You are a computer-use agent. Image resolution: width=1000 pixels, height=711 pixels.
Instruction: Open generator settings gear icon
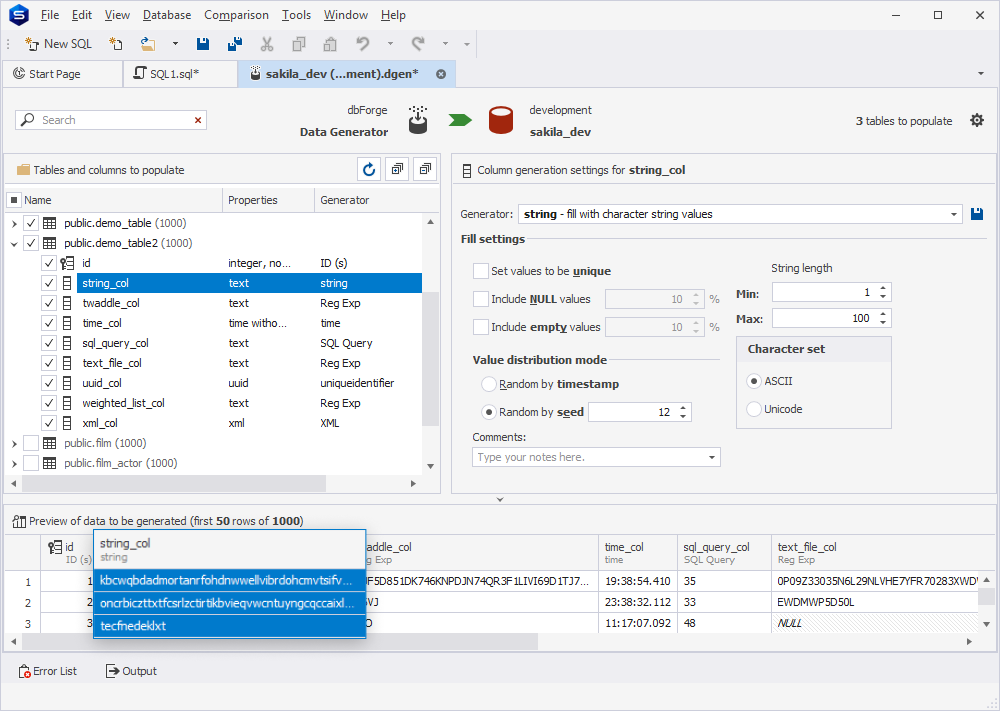(977, 120)
